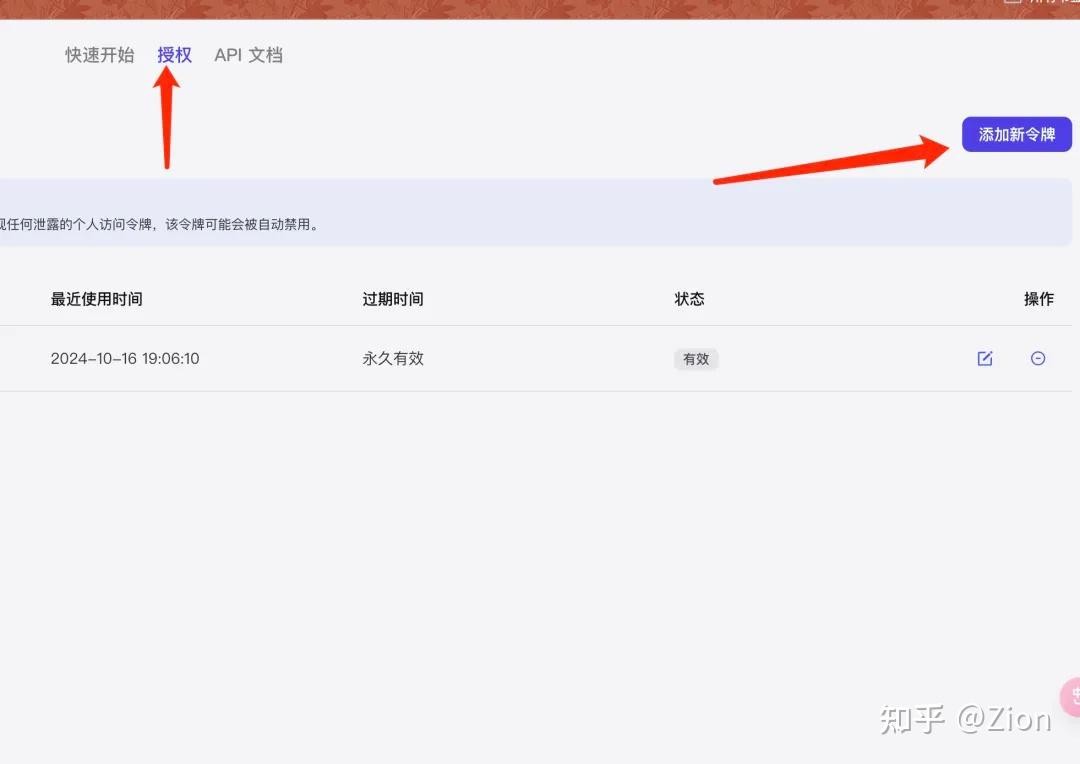The image size is (1080, 764).
Task: Click the 有效 status badge
Action: [x=696, y=358]
